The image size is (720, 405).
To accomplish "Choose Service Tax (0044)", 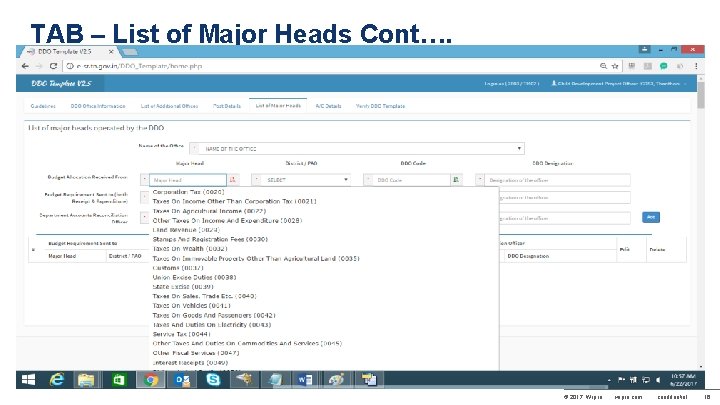I will 181,334.
